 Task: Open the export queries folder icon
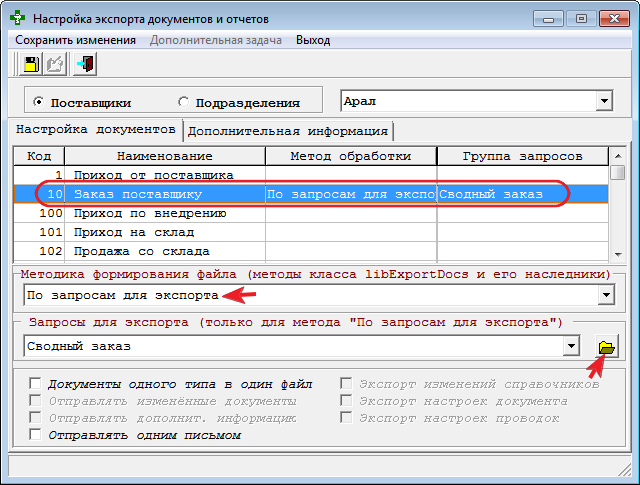pyautogui.click(x=606, y=346)
